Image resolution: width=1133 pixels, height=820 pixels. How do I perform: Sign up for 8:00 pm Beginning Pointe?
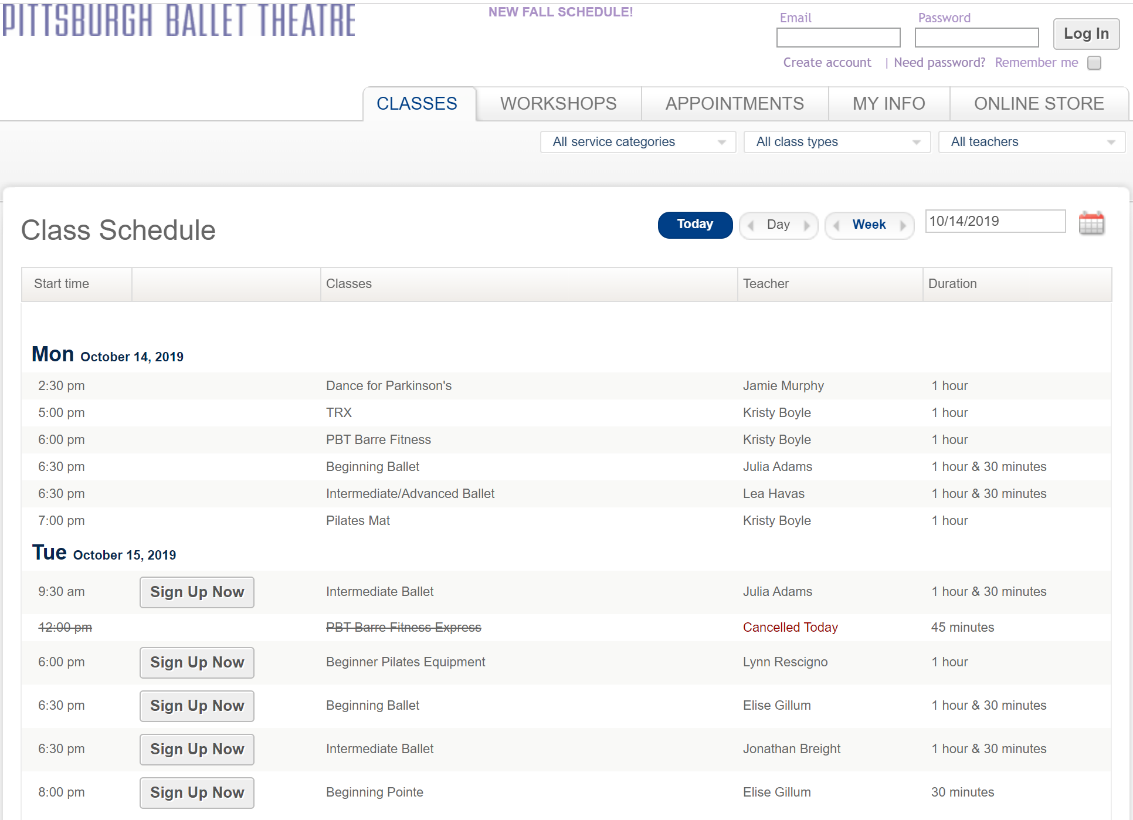click(197, 793)
